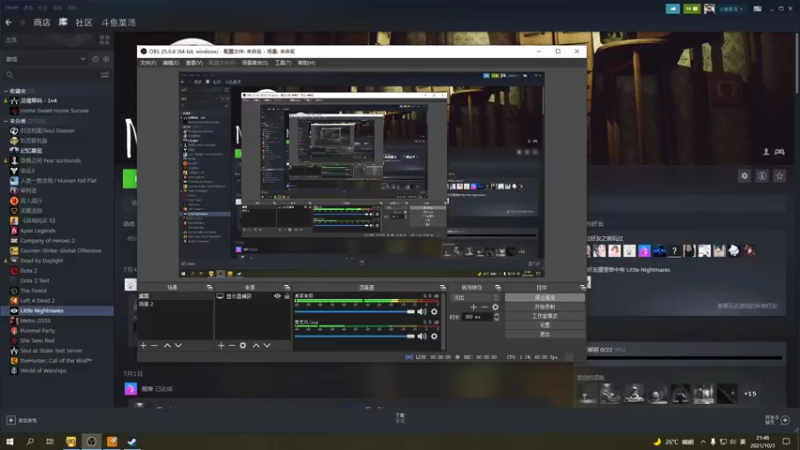The height and width of the screenshot is (450, 800).
Task: Pop out the OBS Scenes dock panel
Action: click(x=209, y=287)
